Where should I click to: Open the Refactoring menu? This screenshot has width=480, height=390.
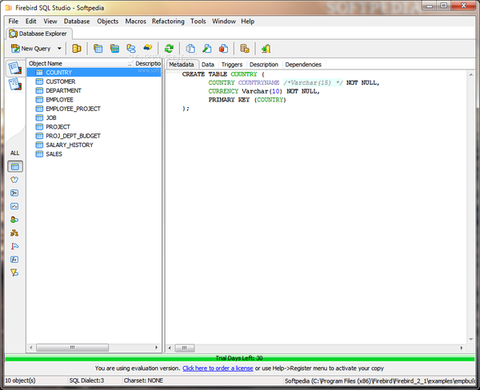[x=168, y=21]
